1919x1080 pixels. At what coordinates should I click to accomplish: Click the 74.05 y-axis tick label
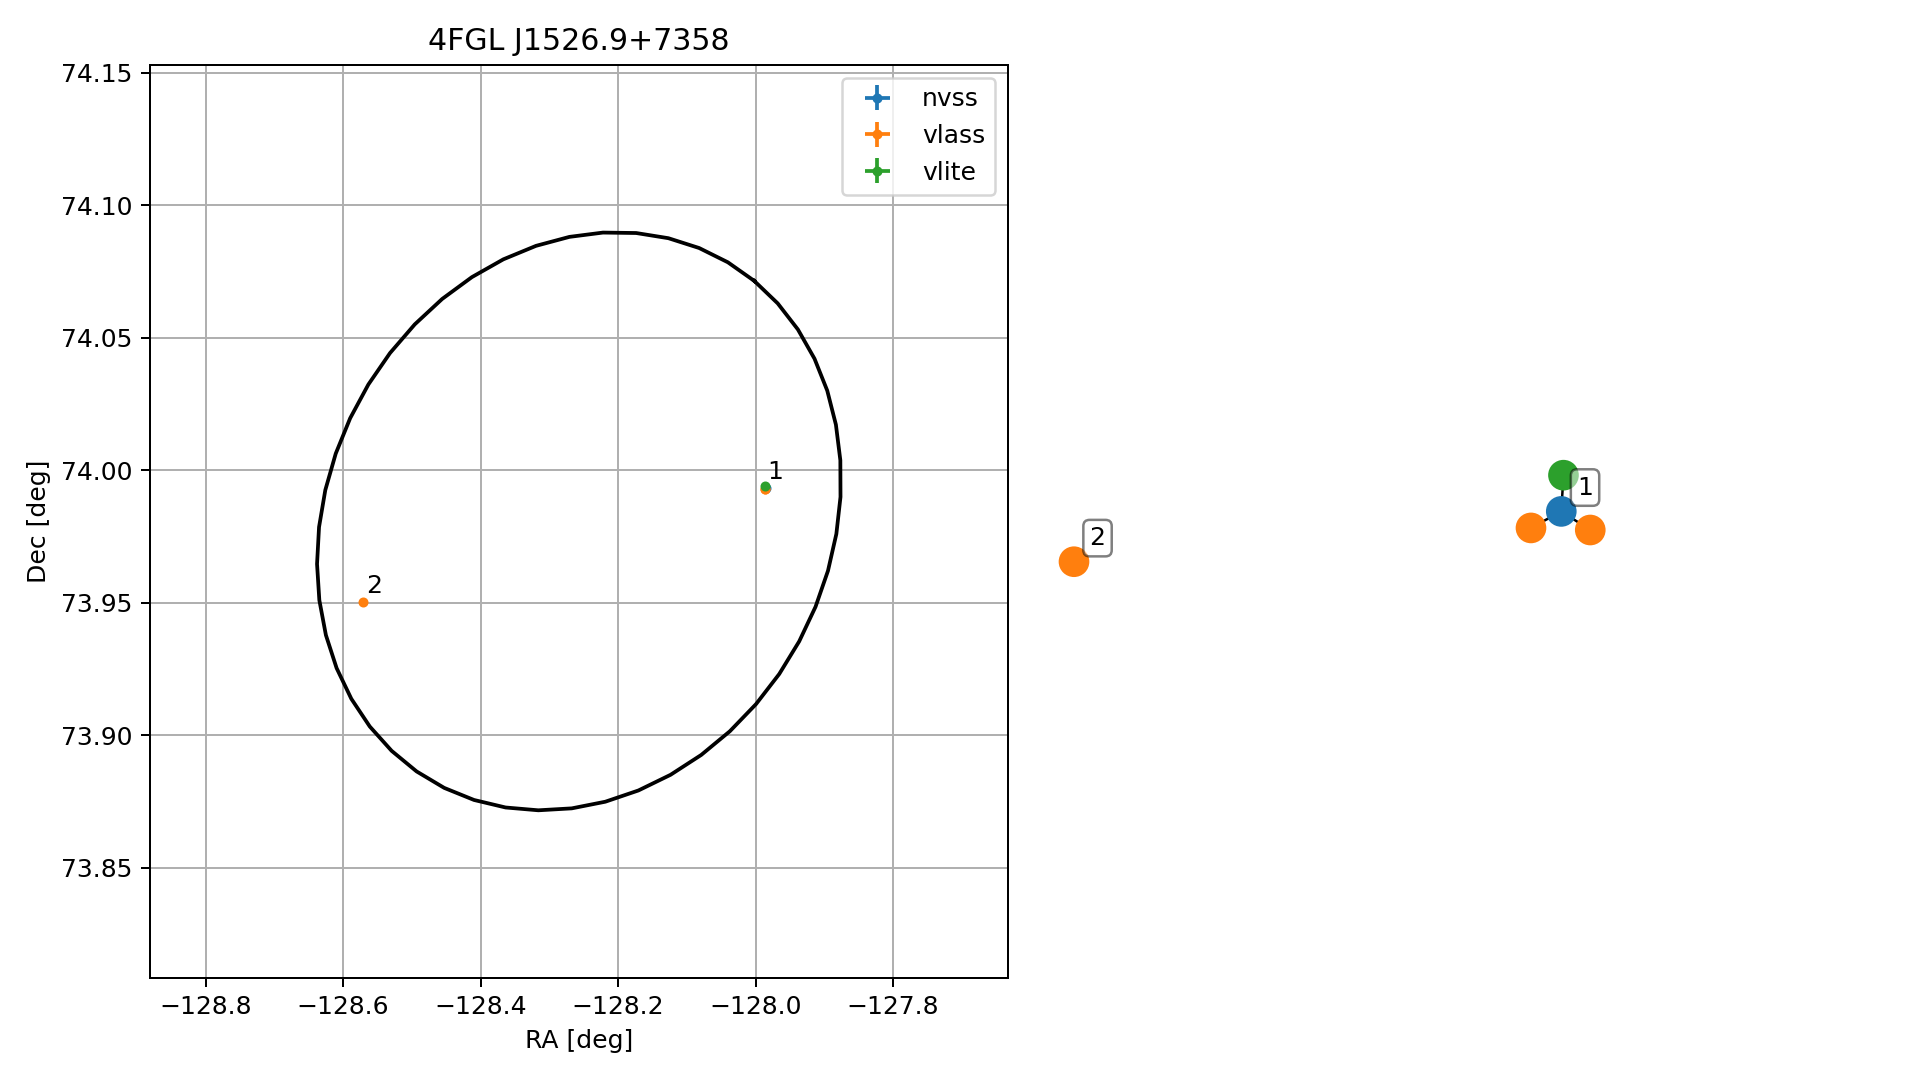coord(96,339)
